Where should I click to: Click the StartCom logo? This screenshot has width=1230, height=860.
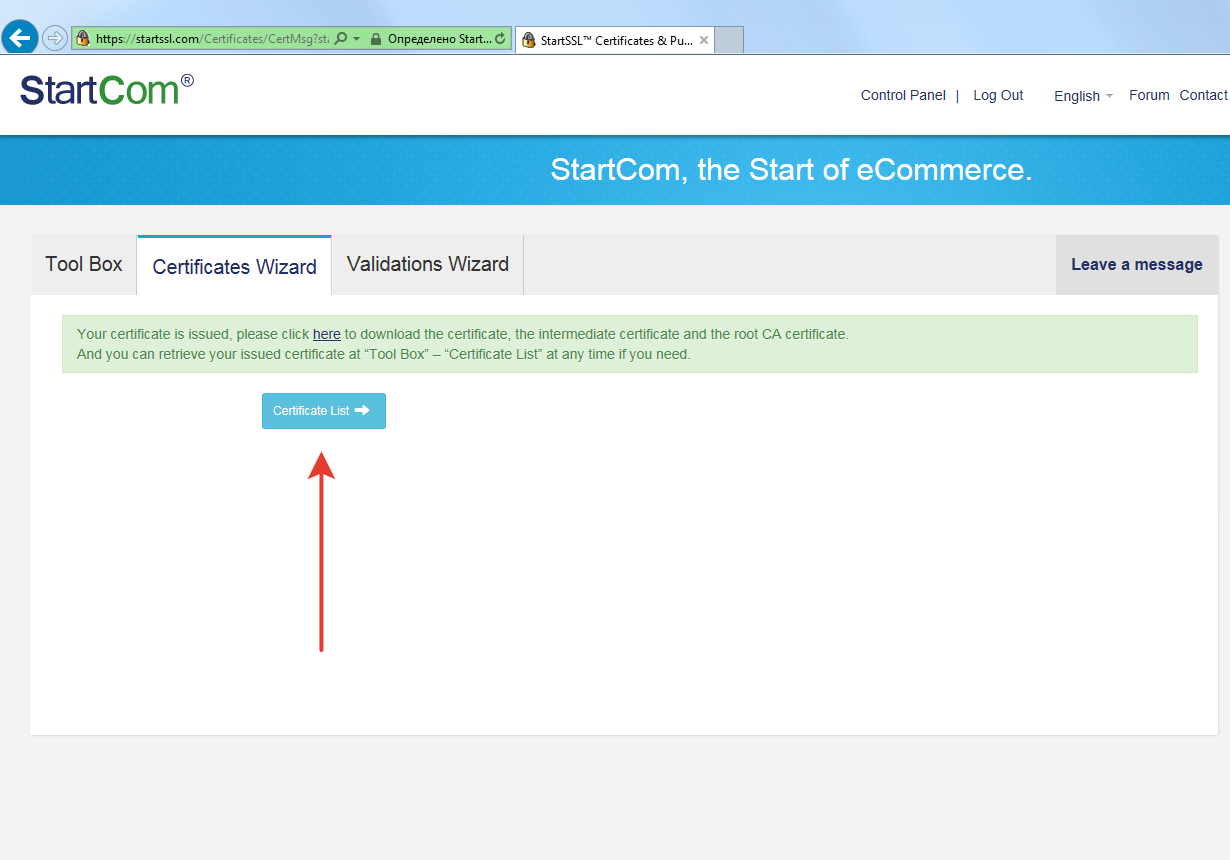[107, 90]
